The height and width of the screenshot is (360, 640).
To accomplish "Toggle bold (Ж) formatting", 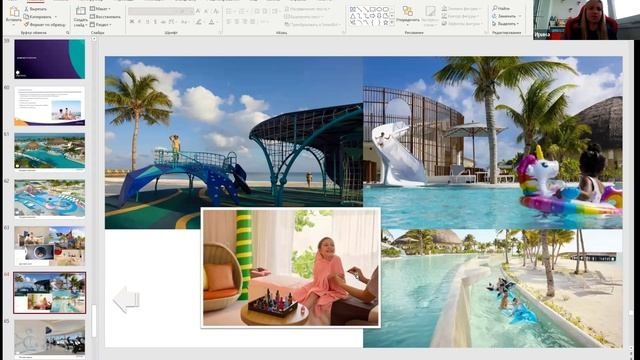I will [x=132, y=22].
